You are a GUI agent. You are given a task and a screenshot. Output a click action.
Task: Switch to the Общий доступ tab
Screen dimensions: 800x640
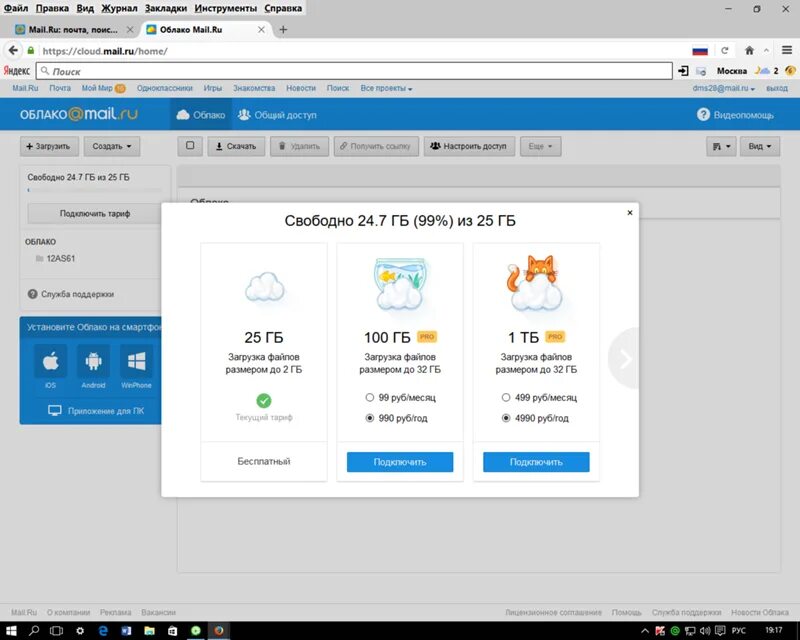click(278, 115)
